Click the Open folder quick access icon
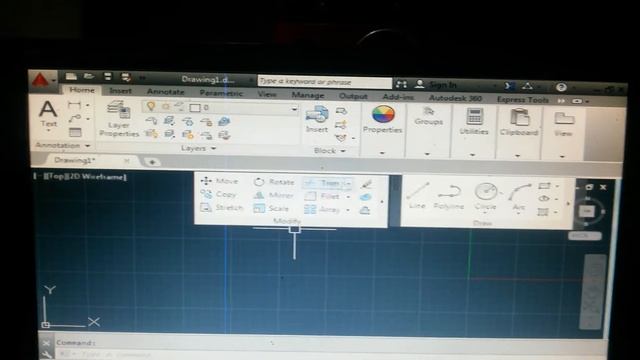Screen dimensions: 640x360 click(x=89, y=76)
